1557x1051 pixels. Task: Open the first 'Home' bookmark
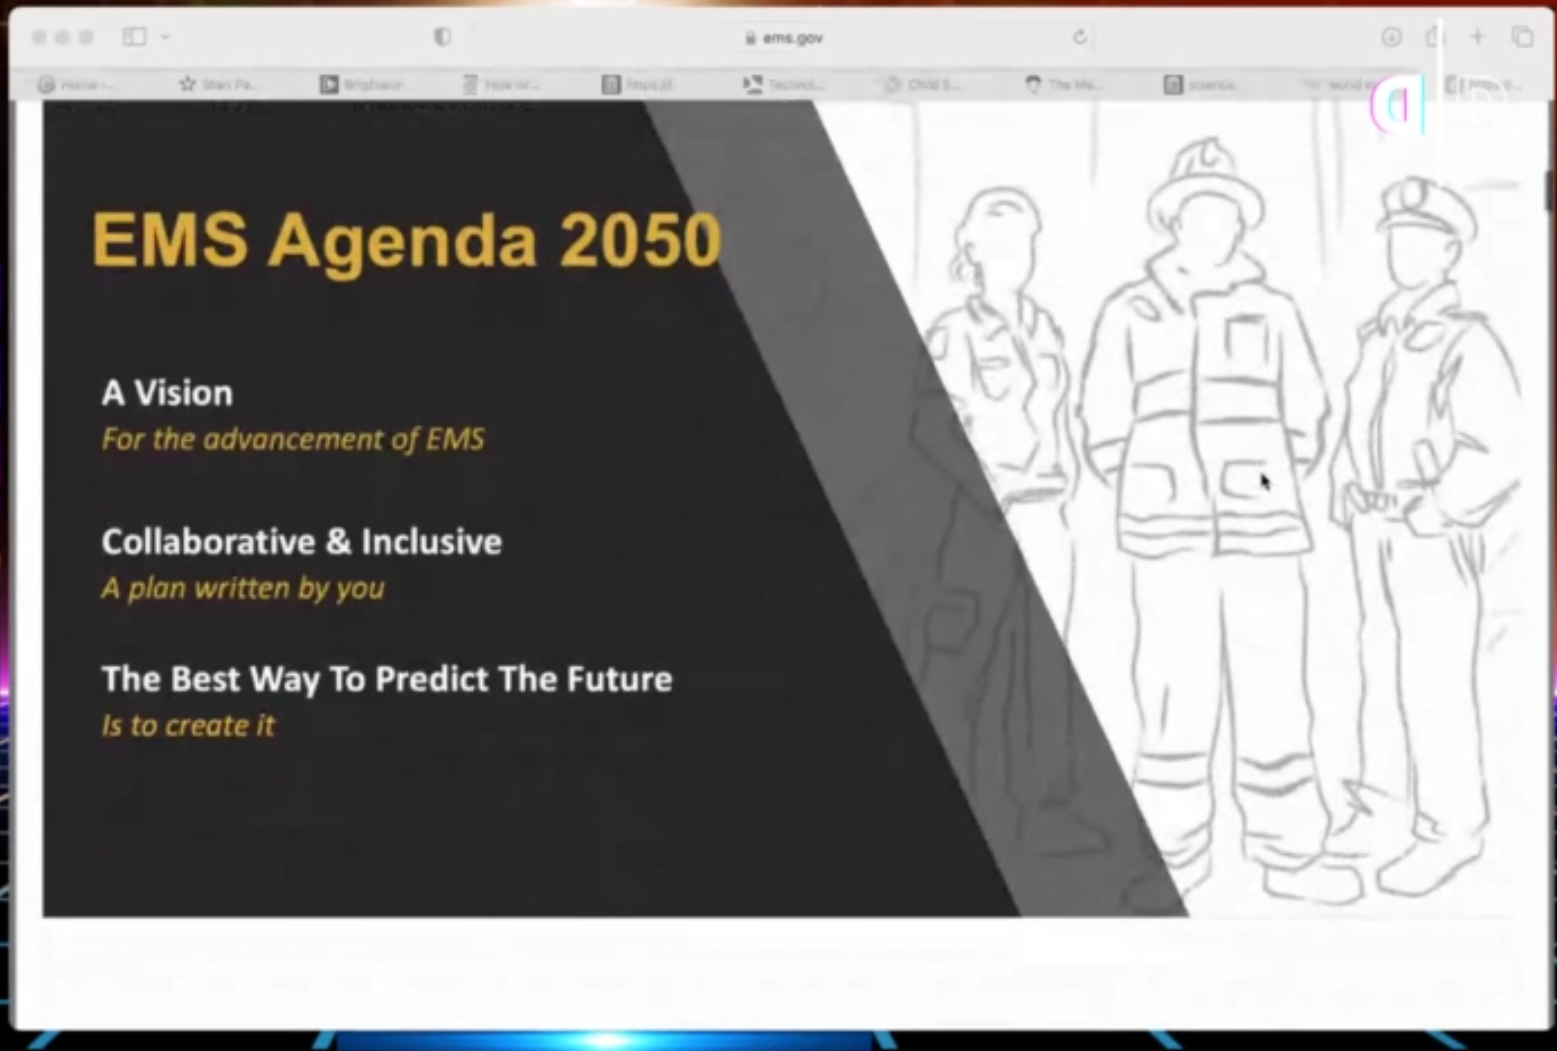pos(76,85)
